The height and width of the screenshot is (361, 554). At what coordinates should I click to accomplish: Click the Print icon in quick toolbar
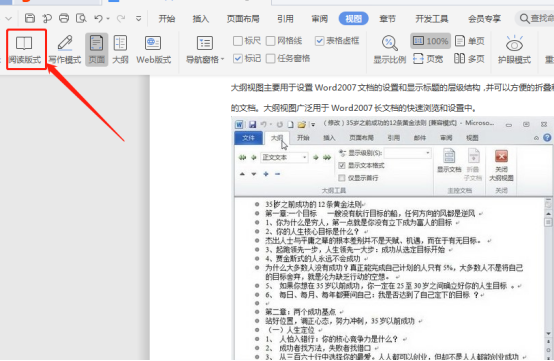tap(64, 18)
